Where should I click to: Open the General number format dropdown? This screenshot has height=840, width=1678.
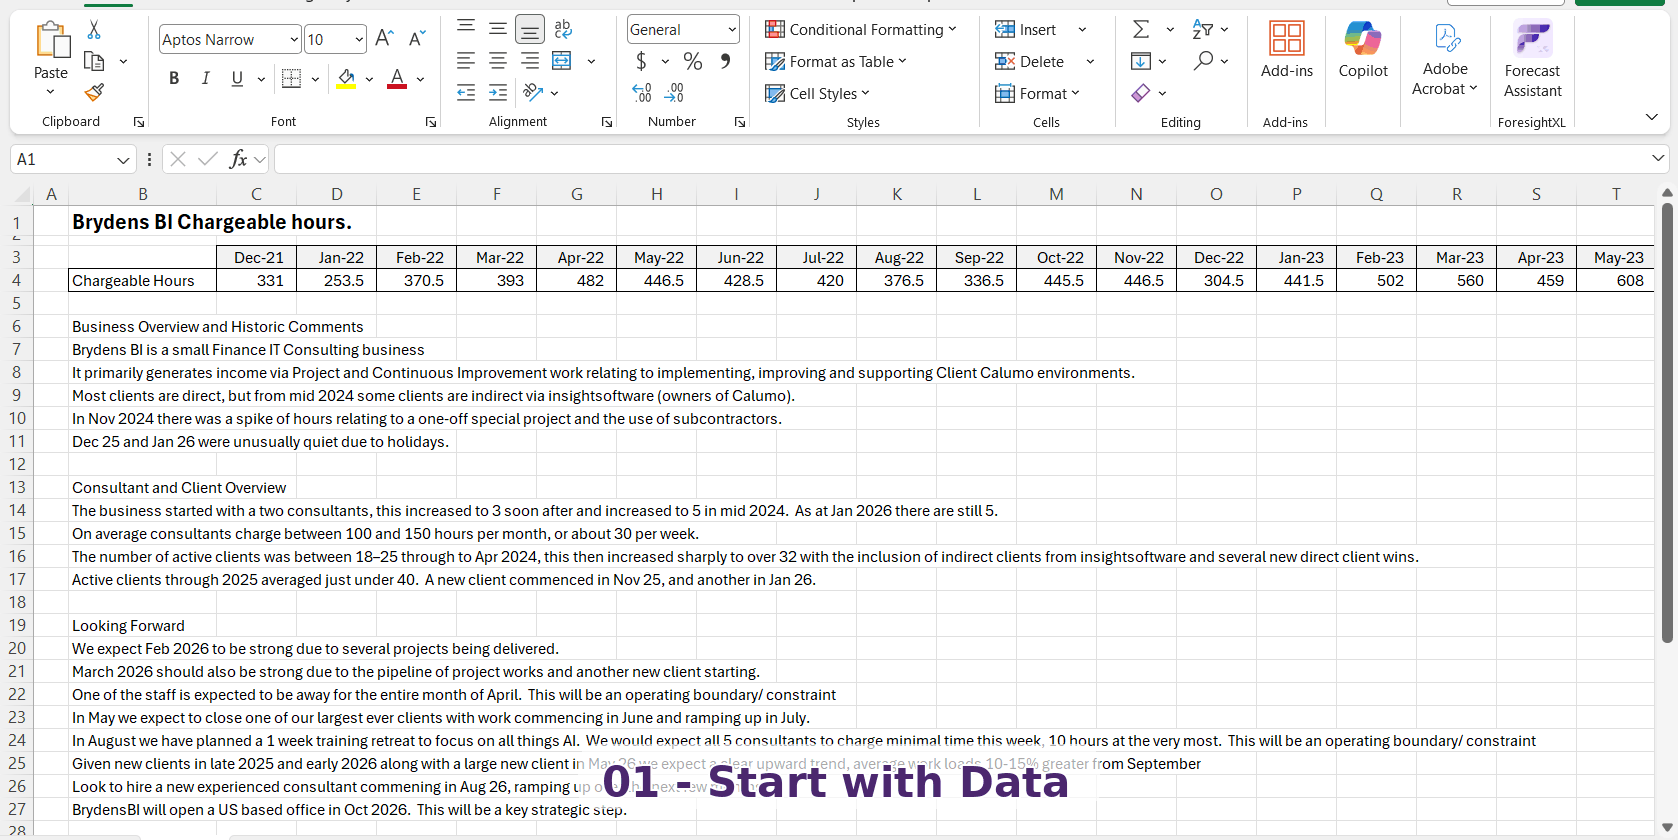pos(732,29)
